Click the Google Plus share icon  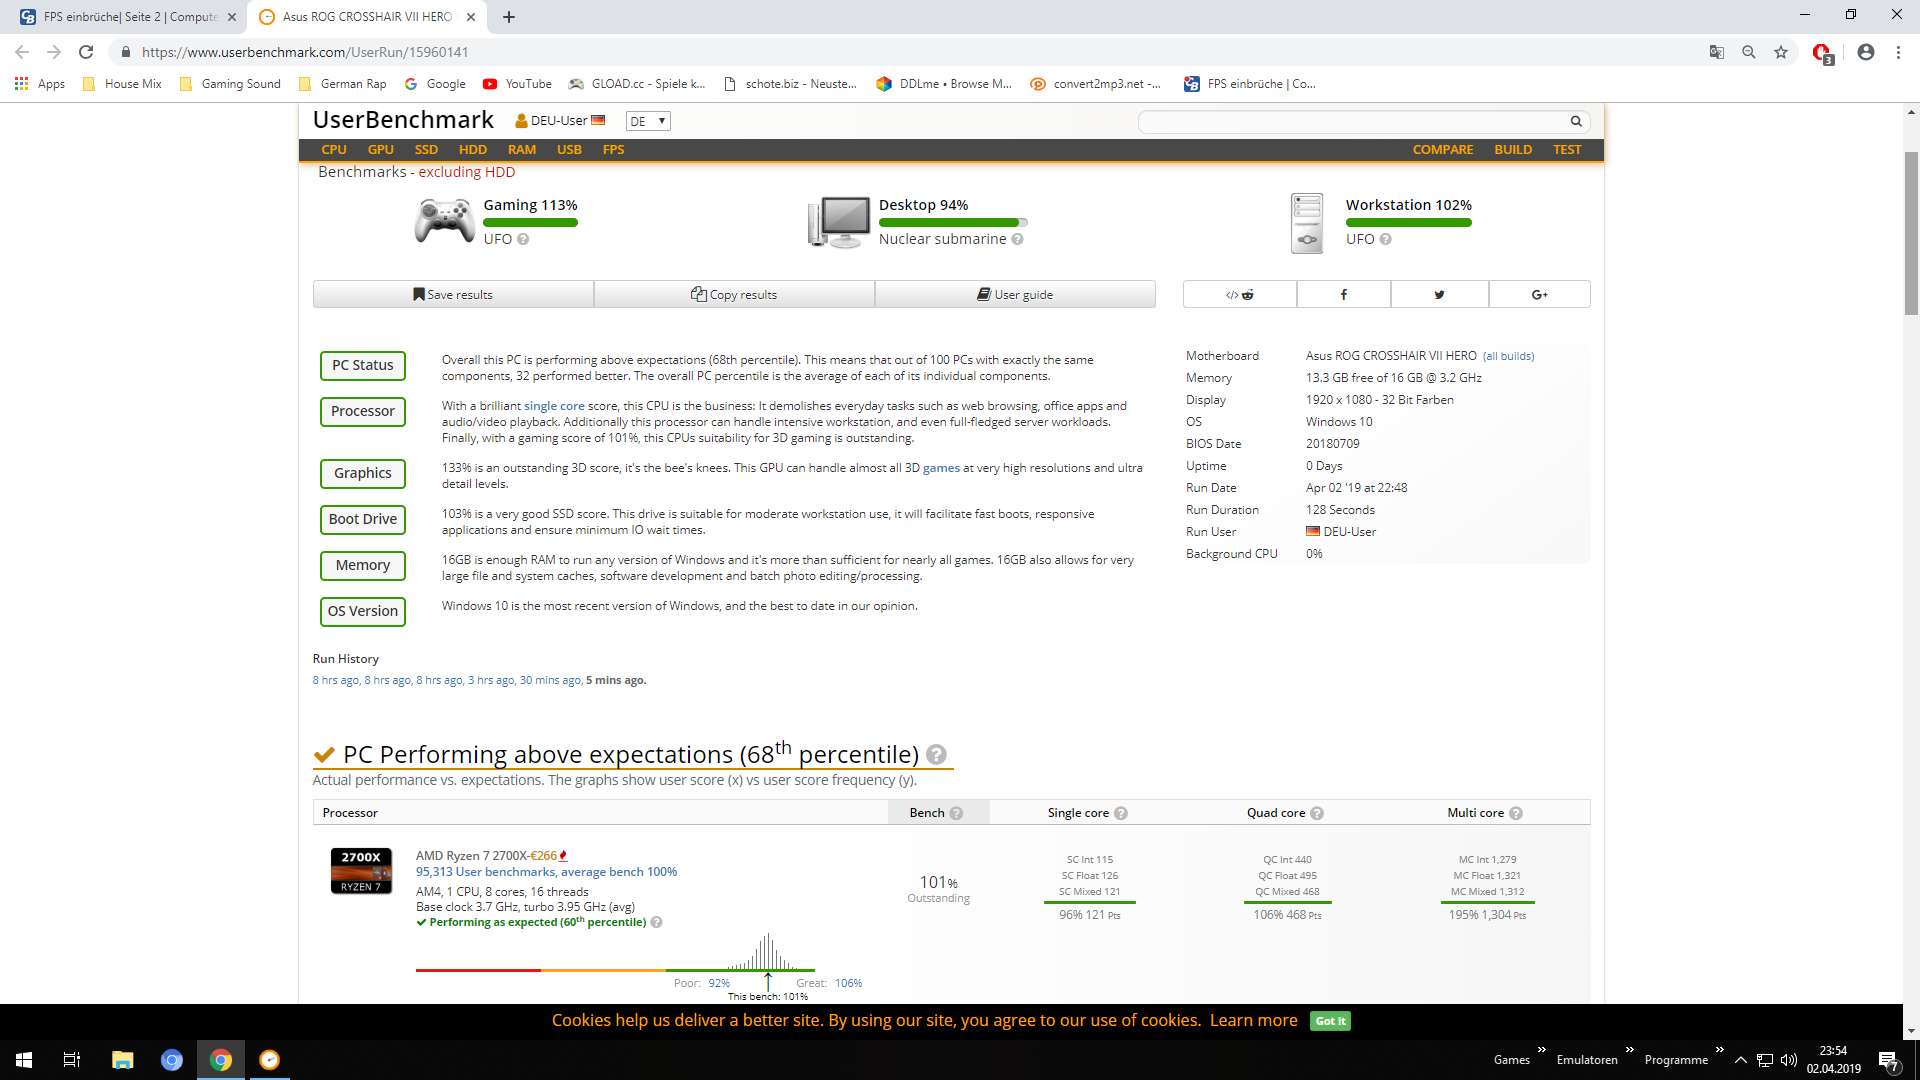pos(1539,294)
